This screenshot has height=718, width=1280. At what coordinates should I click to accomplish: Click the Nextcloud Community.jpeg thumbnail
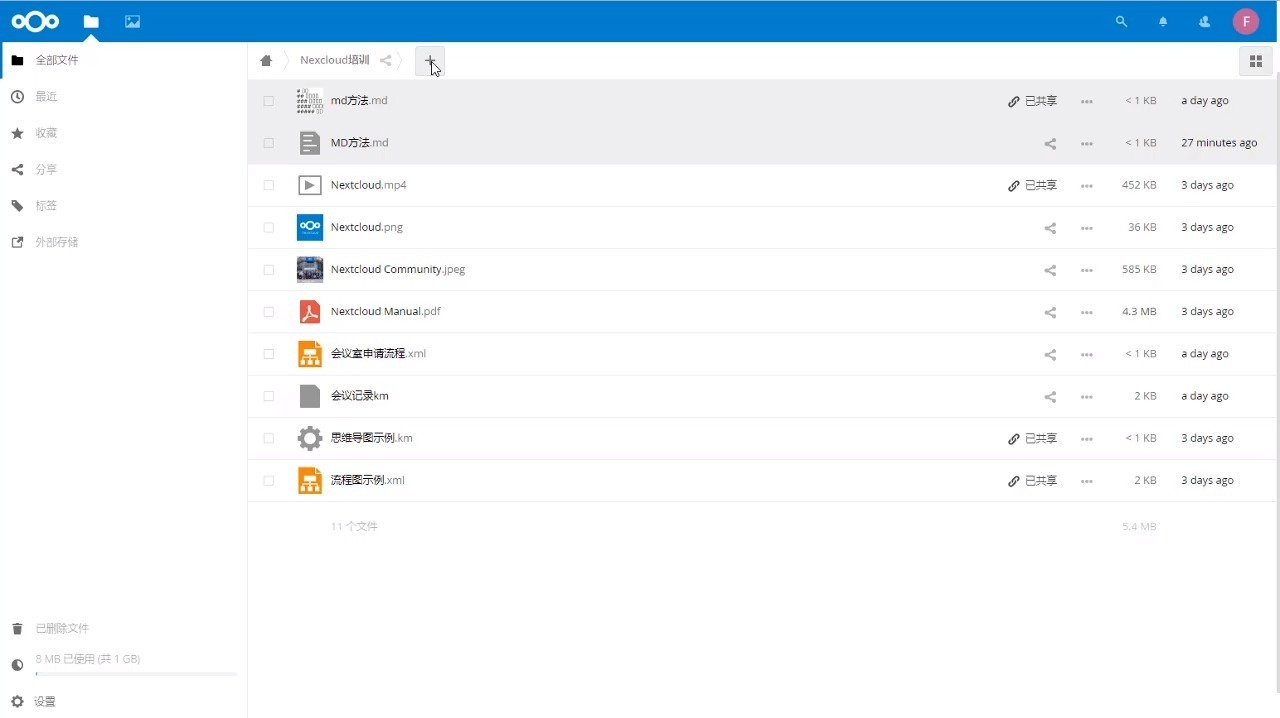point(310,270)
